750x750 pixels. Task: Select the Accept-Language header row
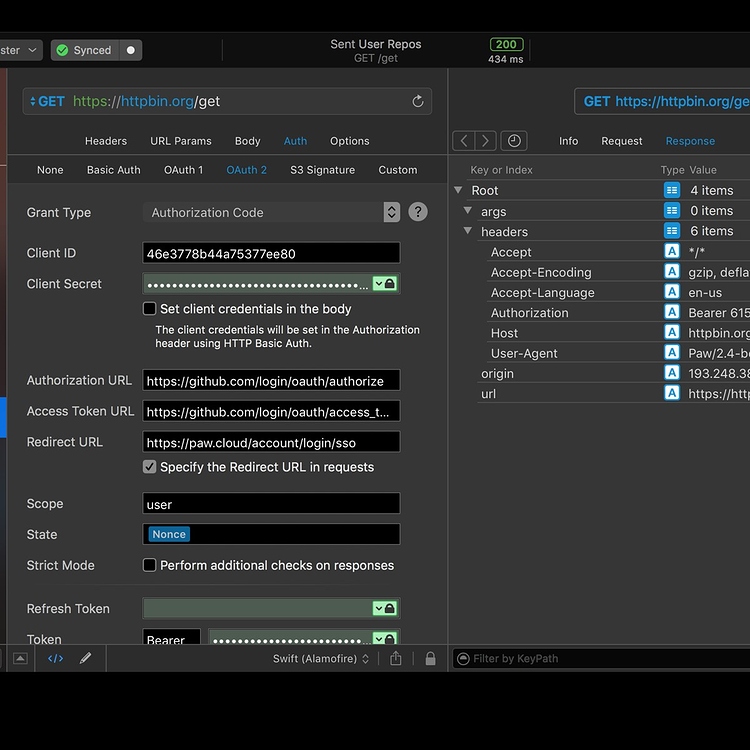tap(618, 292)
